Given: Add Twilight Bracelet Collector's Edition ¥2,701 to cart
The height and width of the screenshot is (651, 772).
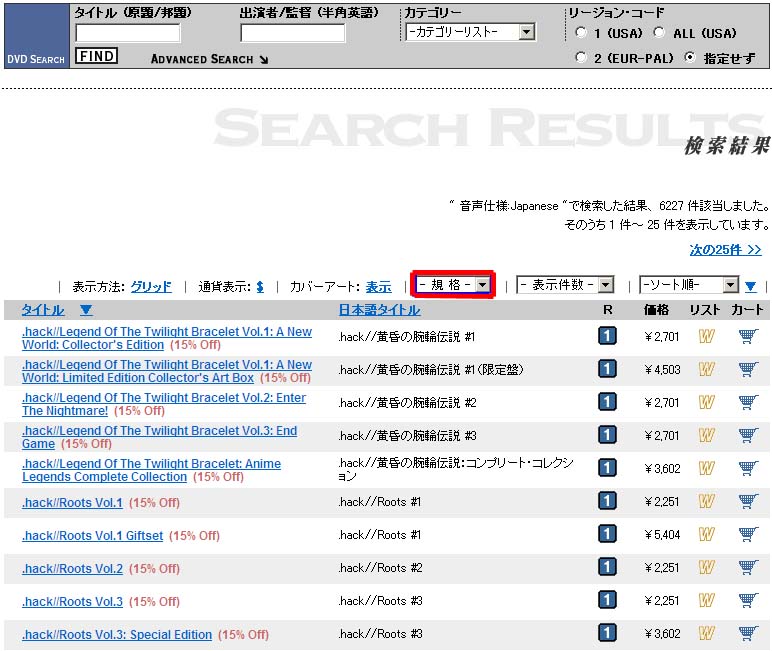Looking at the screenshot, I should (x=748, y=336).
